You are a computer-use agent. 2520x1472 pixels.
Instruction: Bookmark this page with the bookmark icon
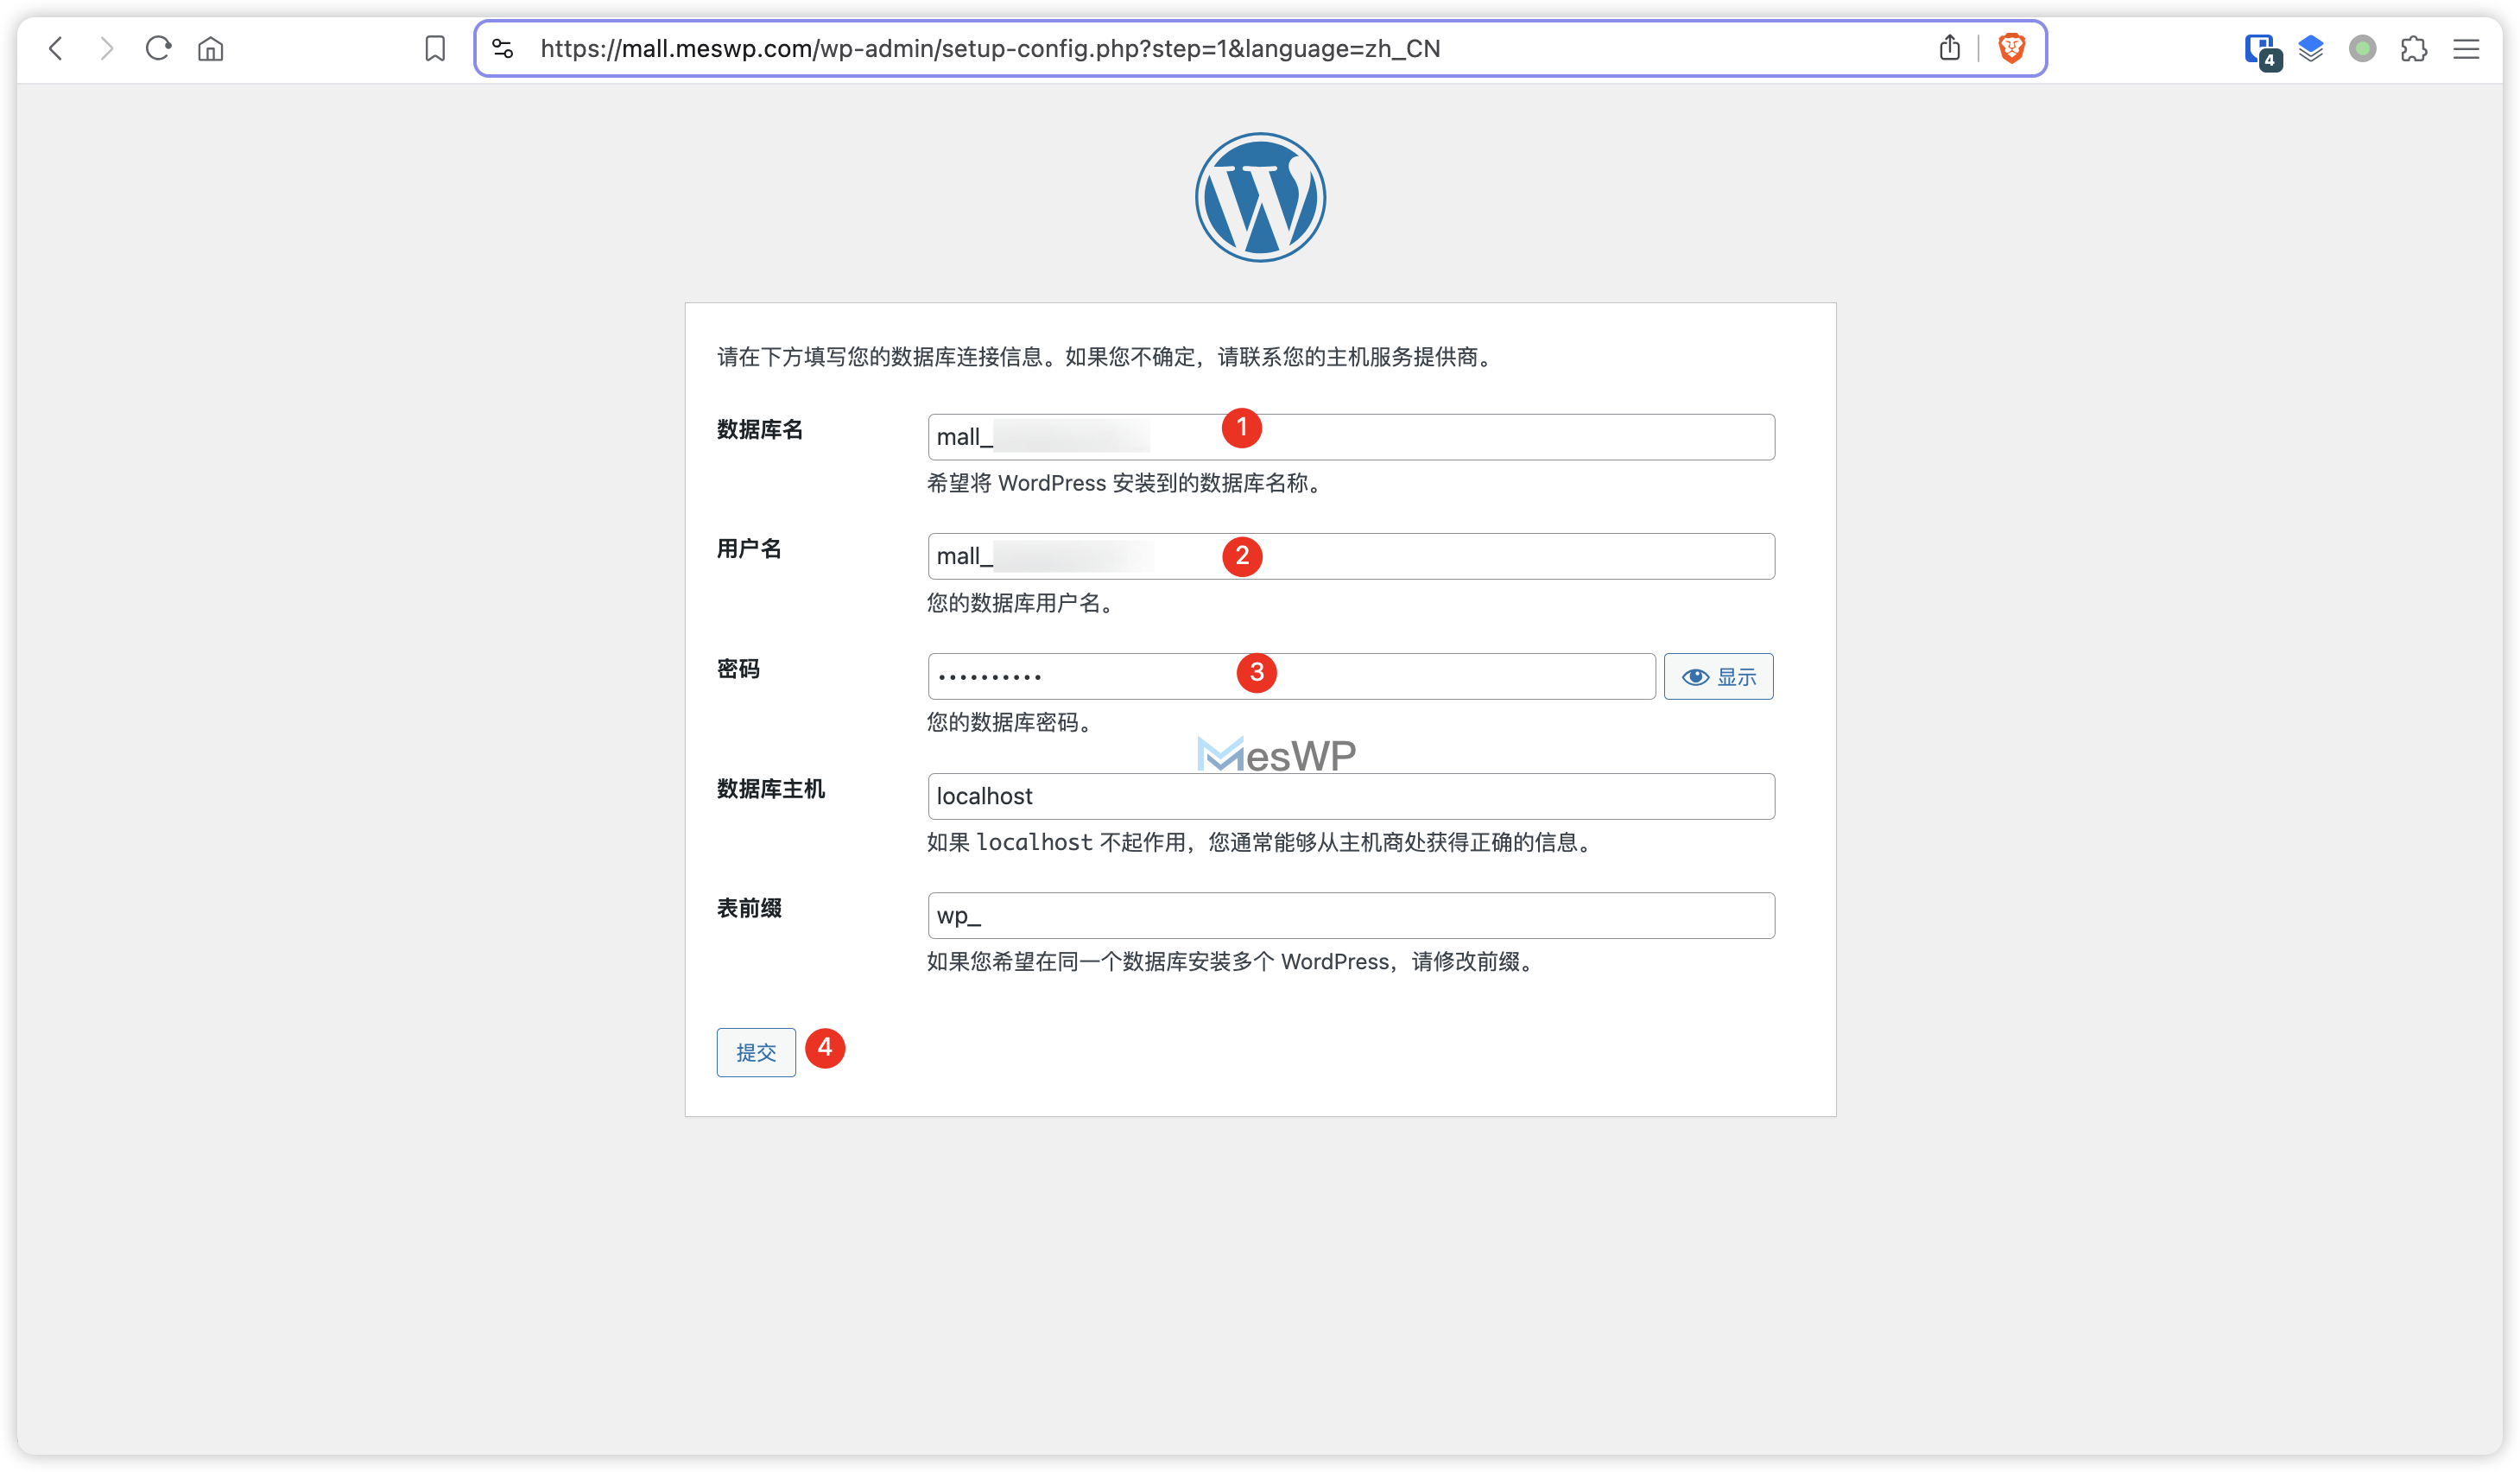[x=435, y=48]
